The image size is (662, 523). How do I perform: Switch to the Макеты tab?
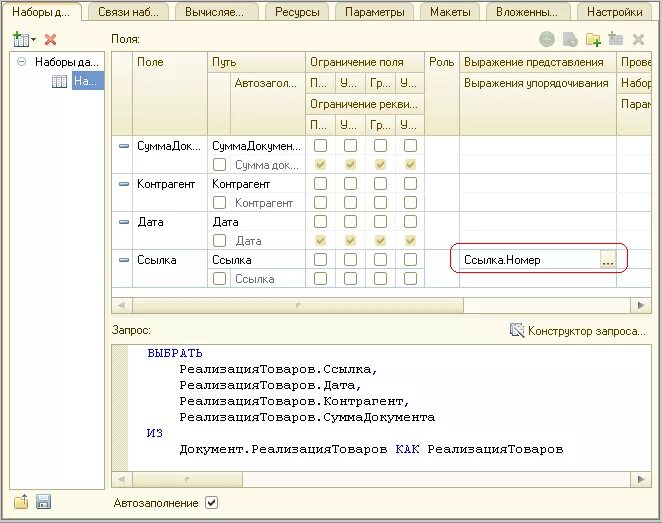click(x=450, y=12)
